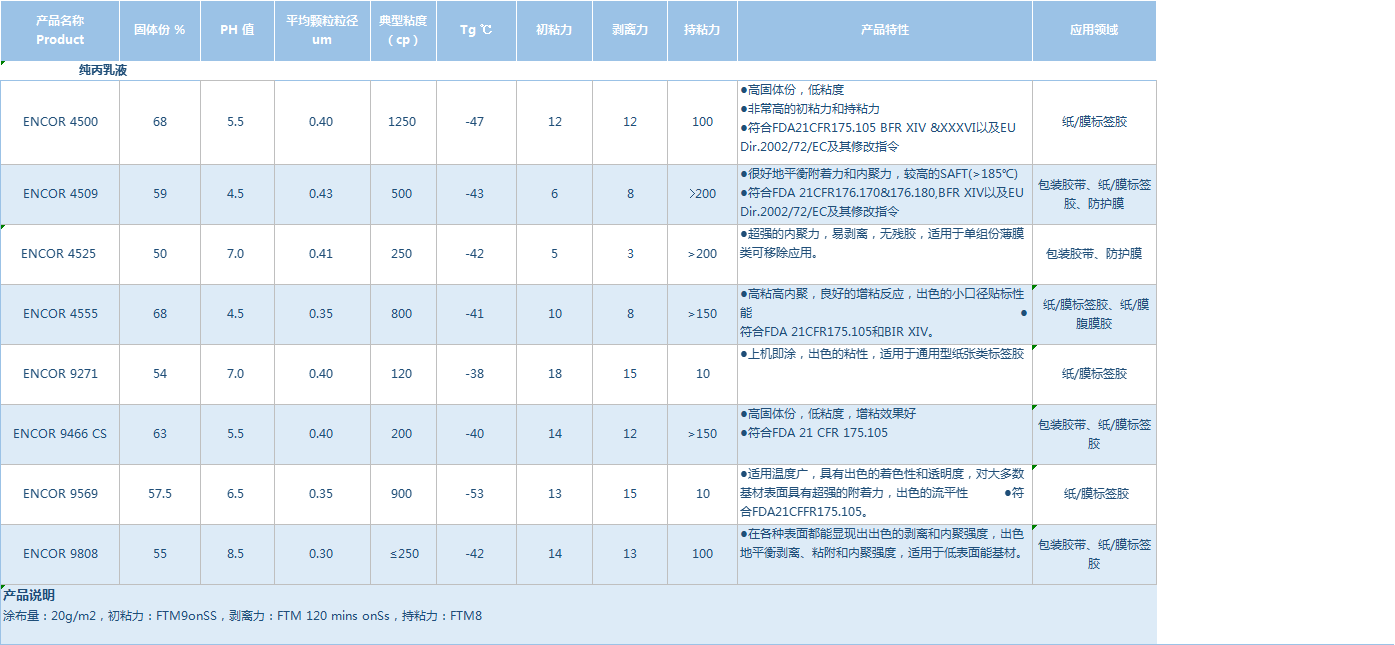Screen dimensions: 1395x645
Task: Click the 涂布量：20g/m2 test conditions note
Action: click(242, 616)
